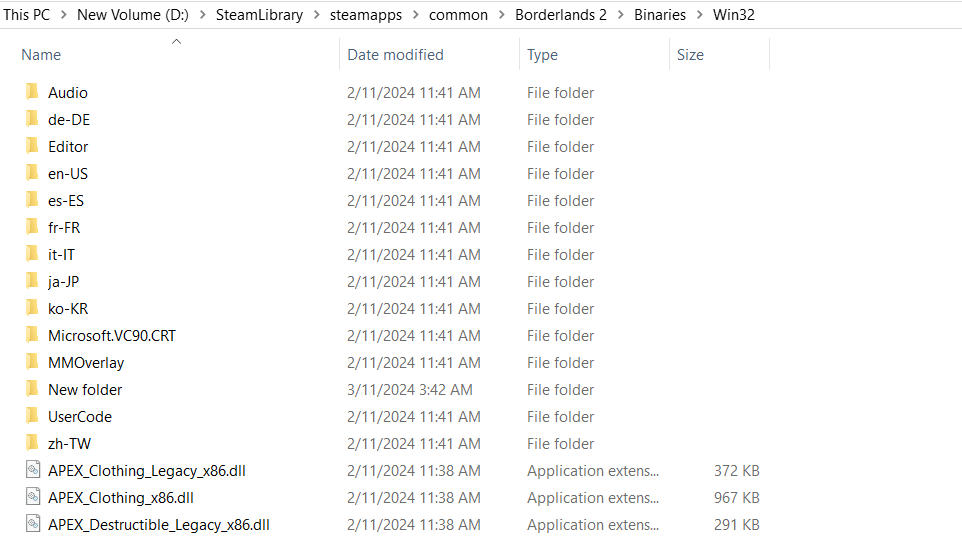
Task: Select the Audio folder name
Action: (67, 93)
